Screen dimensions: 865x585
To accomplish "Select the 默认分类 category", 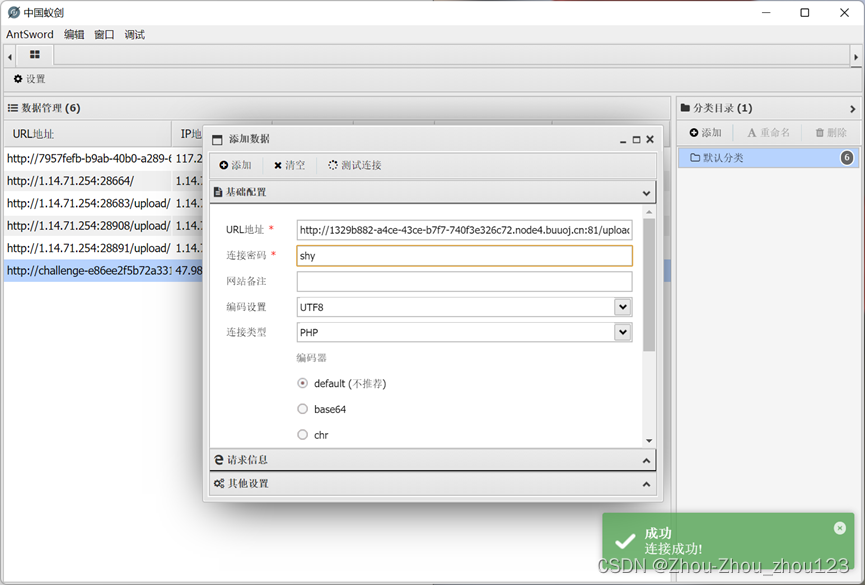I will [768, 158].
